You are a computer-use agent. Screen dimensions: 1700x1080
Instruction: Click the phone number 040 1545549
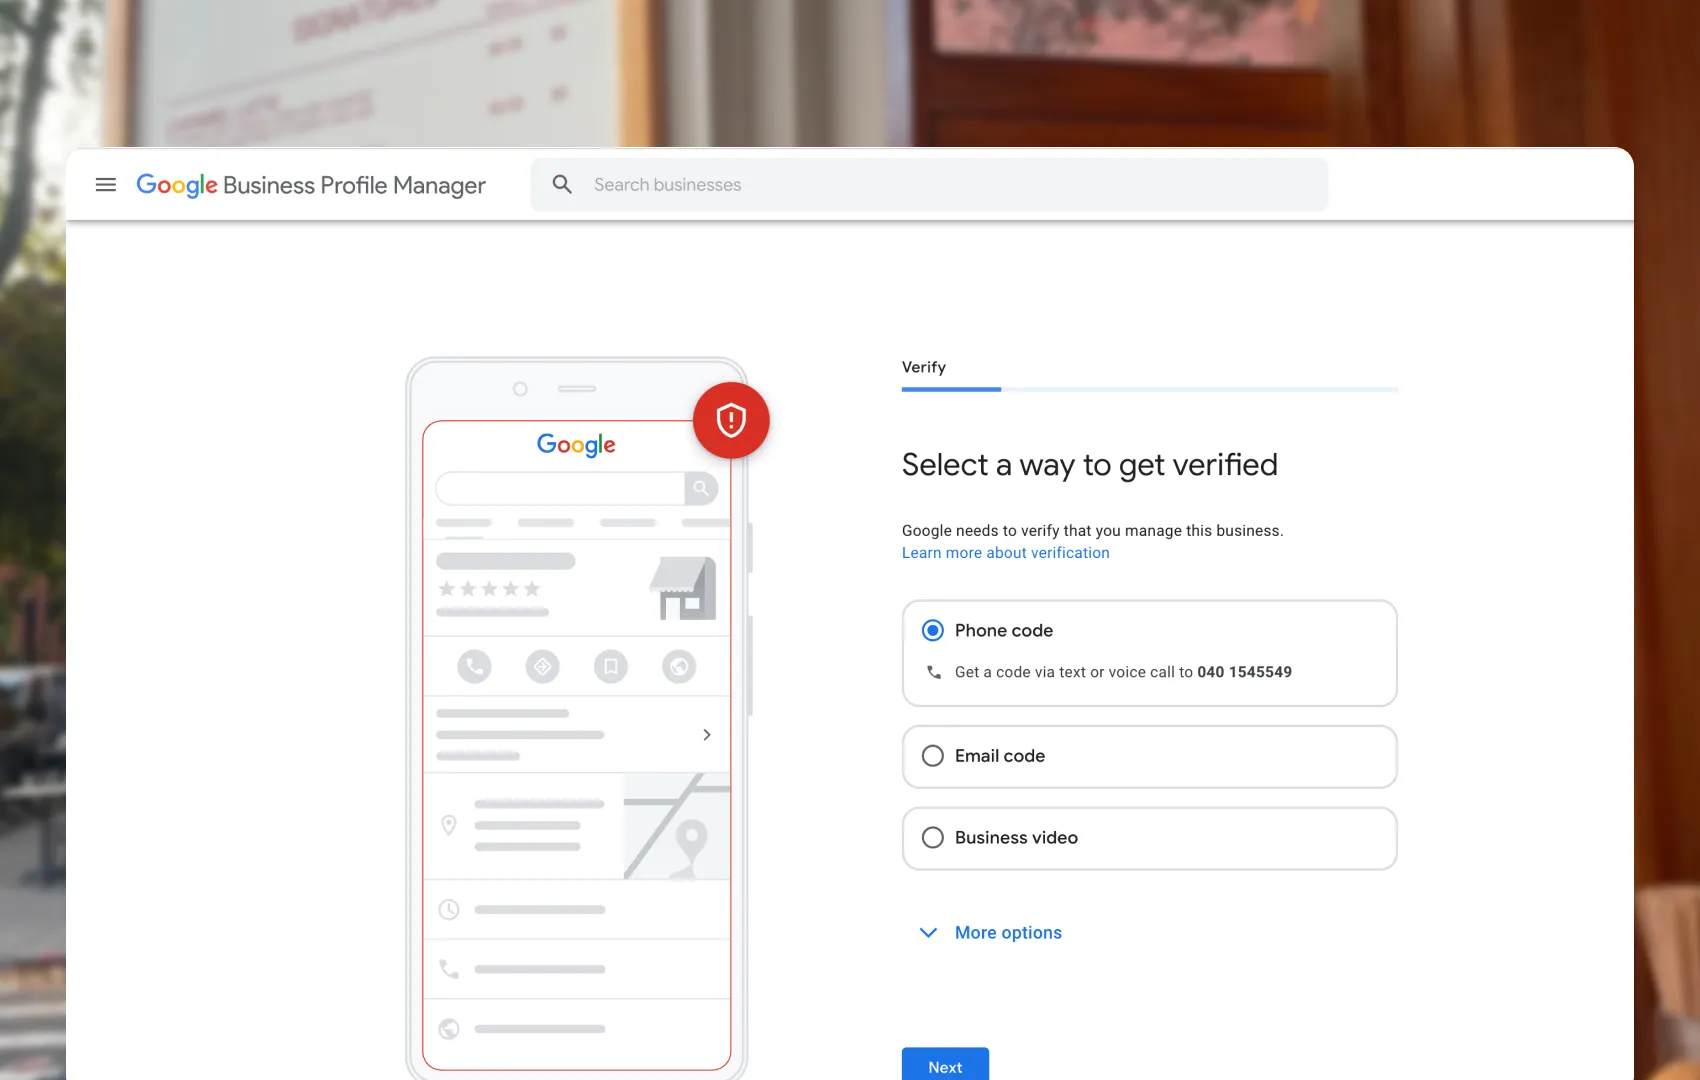pos(1244,672)
